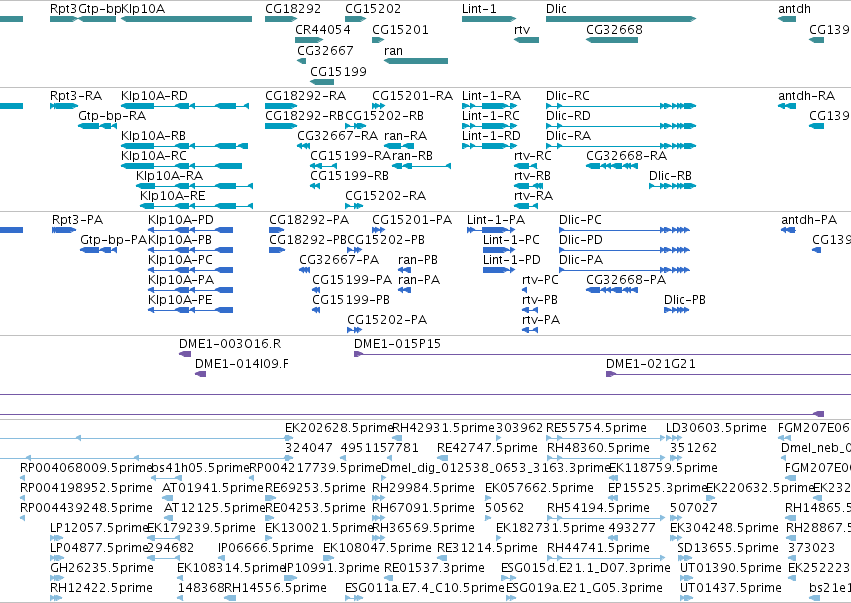Click the ran-PB protein label
Screen dimensions: 851x603
[x=418, y=260]
